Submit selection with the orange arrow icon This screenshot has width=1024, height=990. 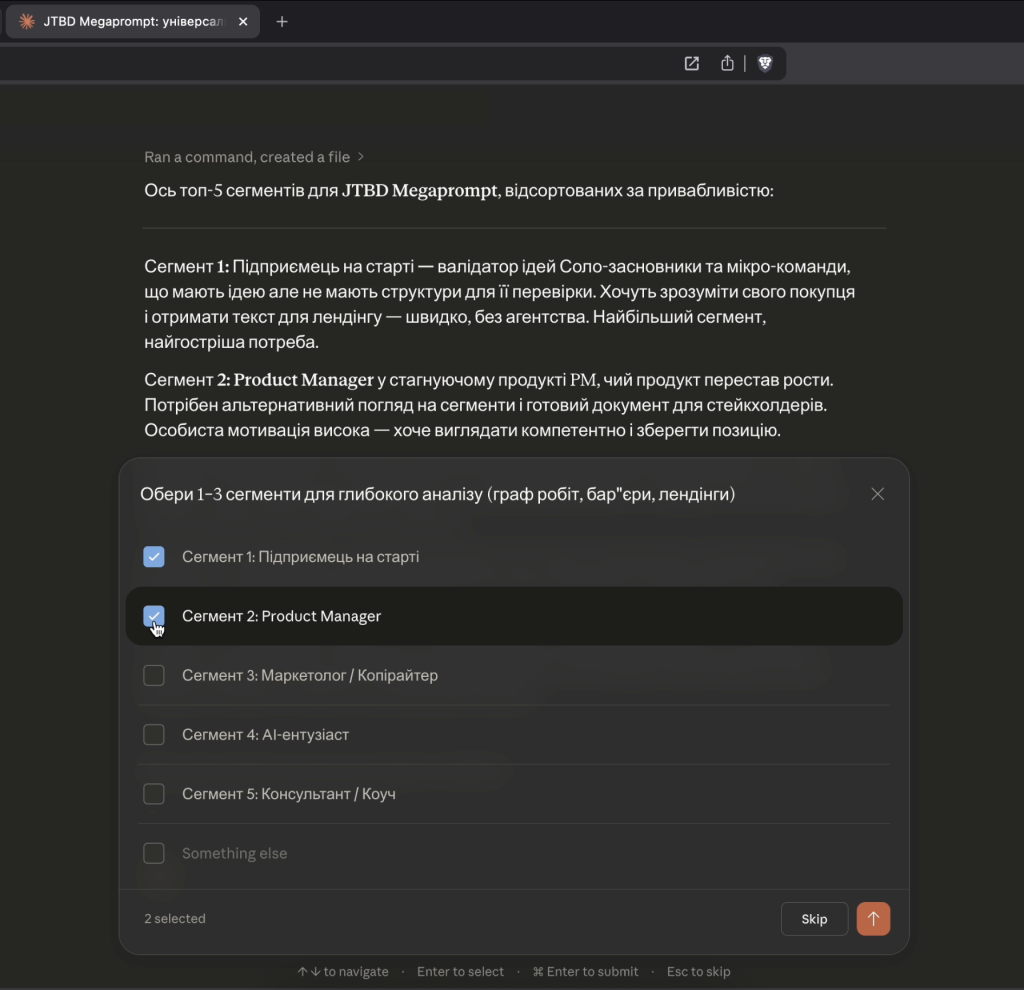pos(873,918)
